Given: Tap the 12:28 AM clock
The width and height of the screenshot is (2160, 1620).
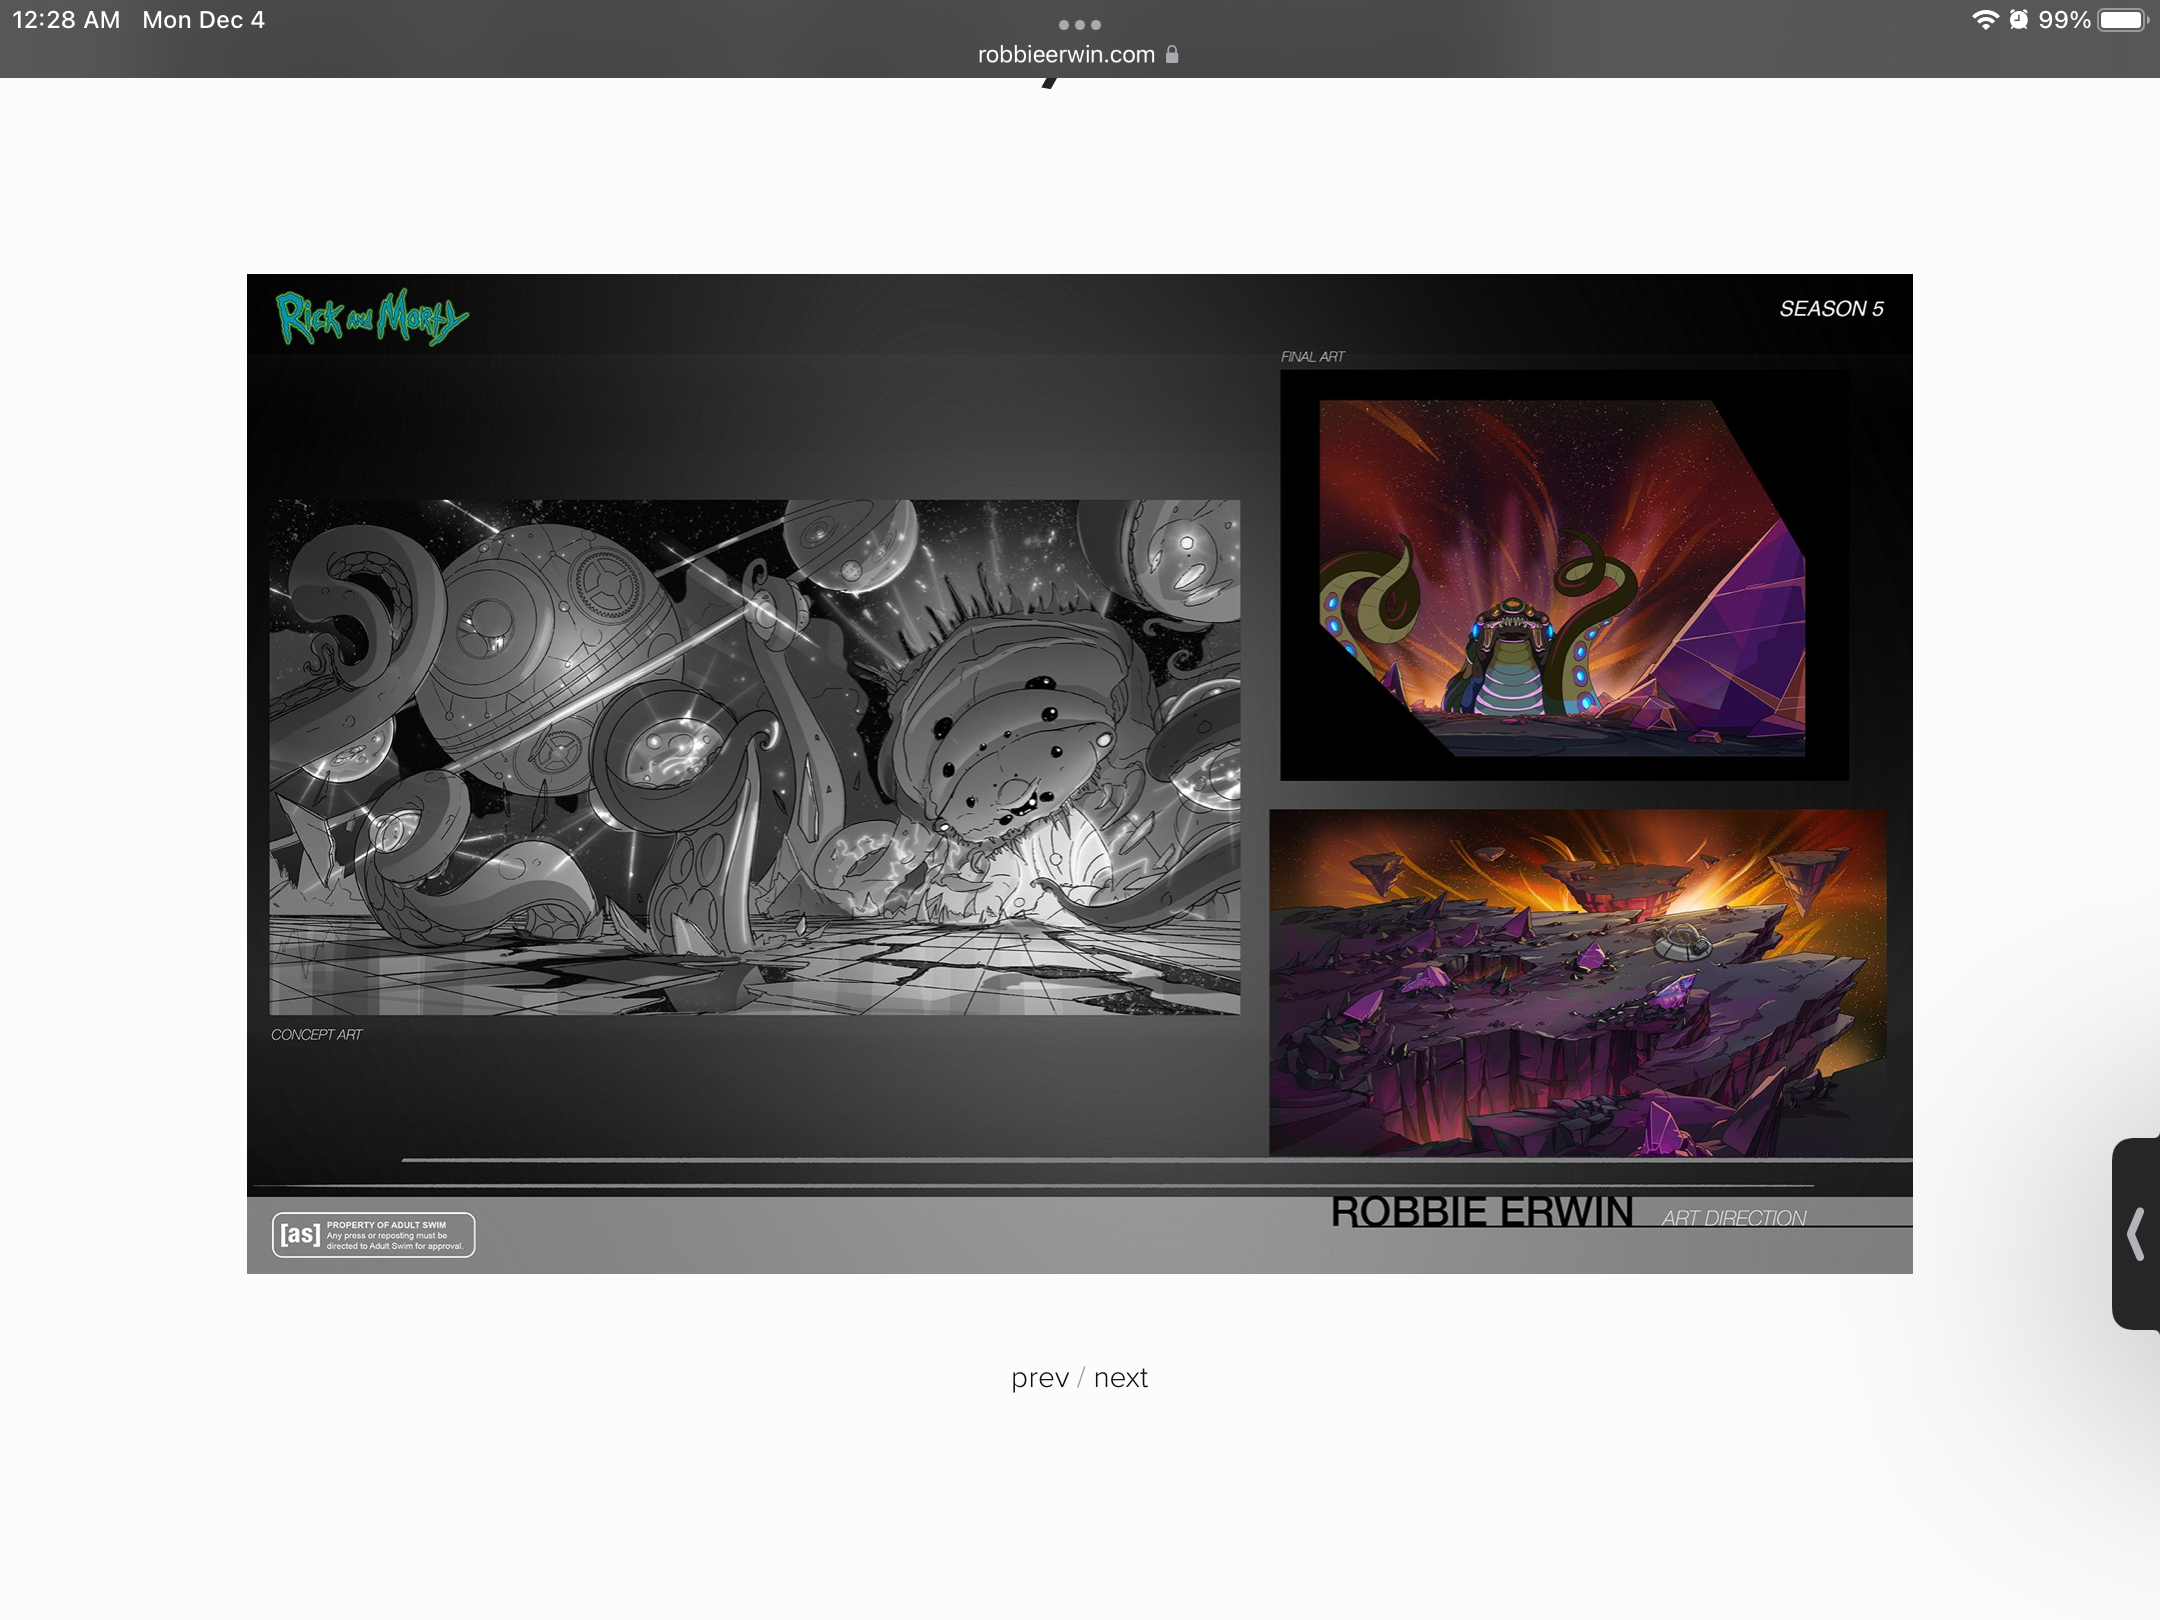Looking at the screenshot, I should [x=66, y=20].
